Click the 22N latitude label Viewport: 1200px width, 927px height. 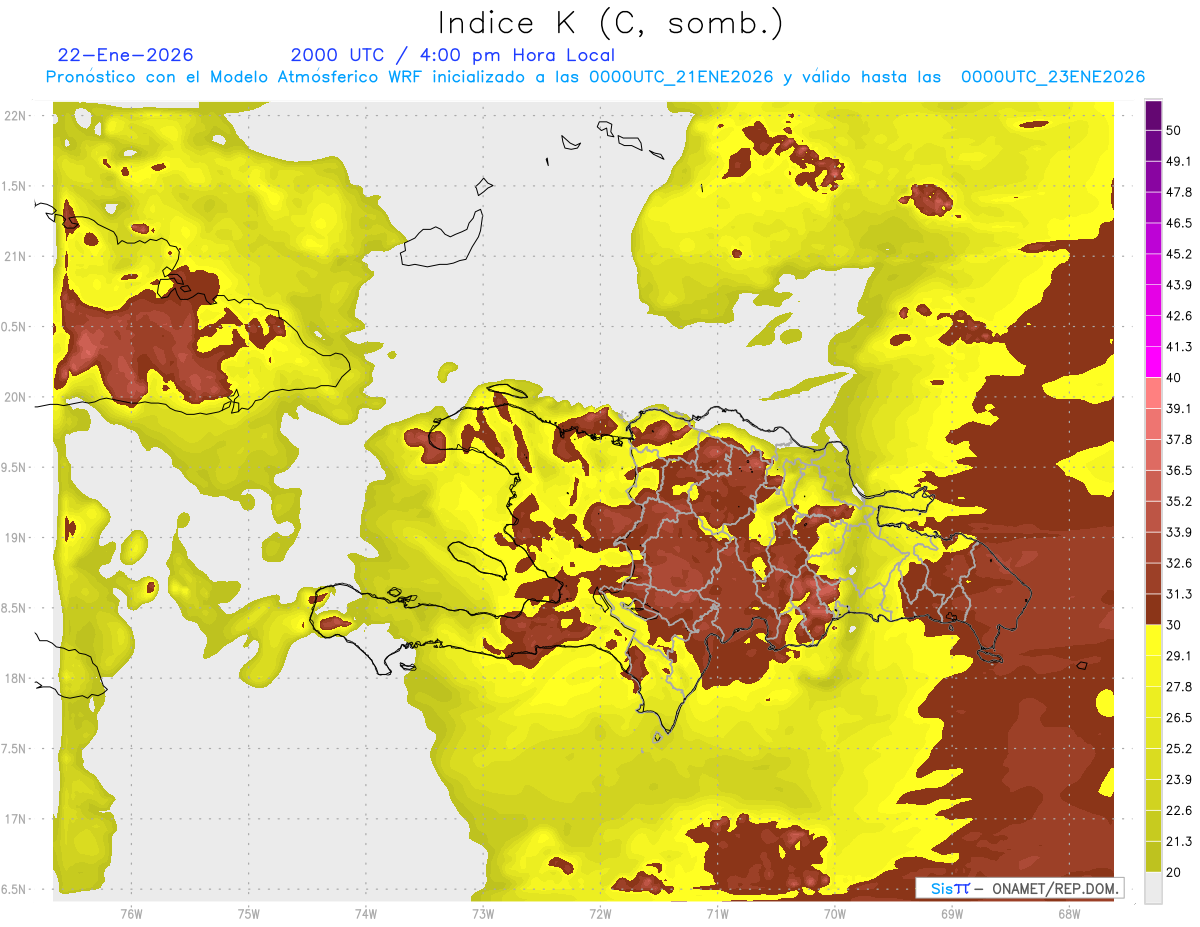click(x=17, y=116)
